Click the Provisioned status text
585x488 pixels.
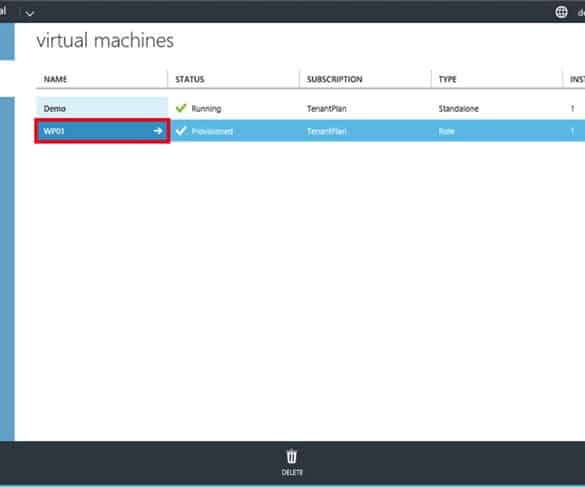pos(212,131)
